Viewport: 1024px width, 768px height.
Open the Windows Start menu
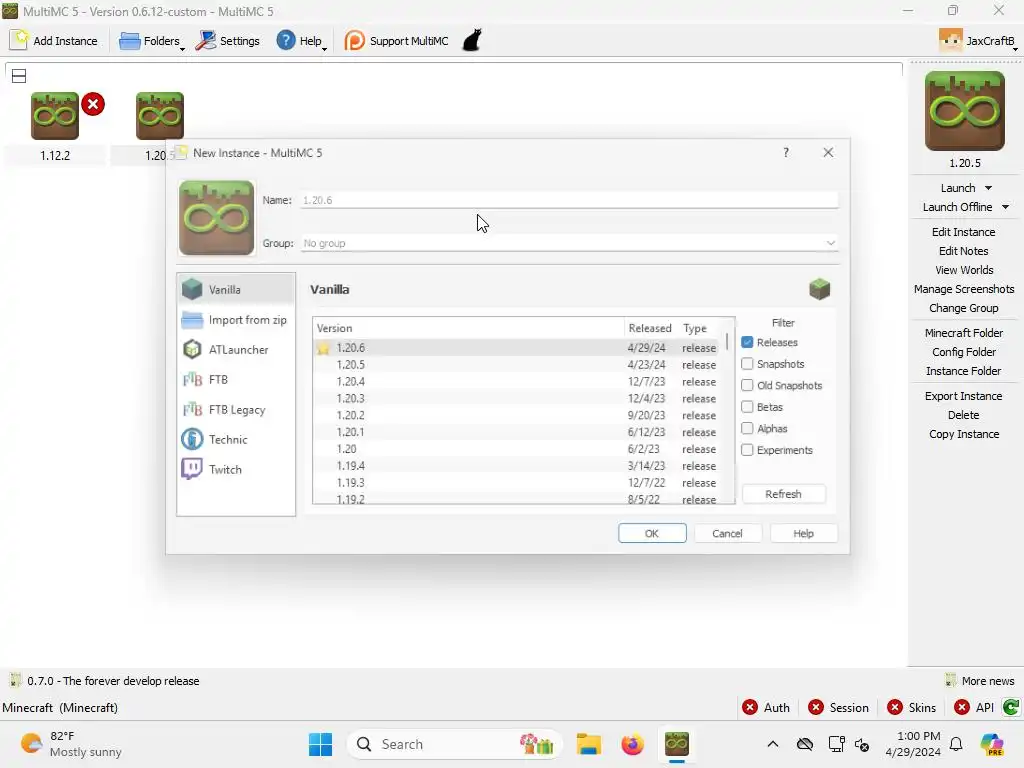tap(320, 744)
